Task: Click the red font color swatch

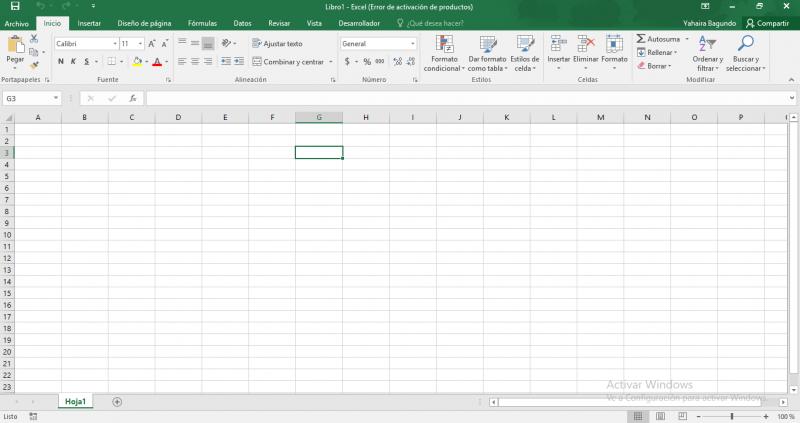Action: coord(156,62)
